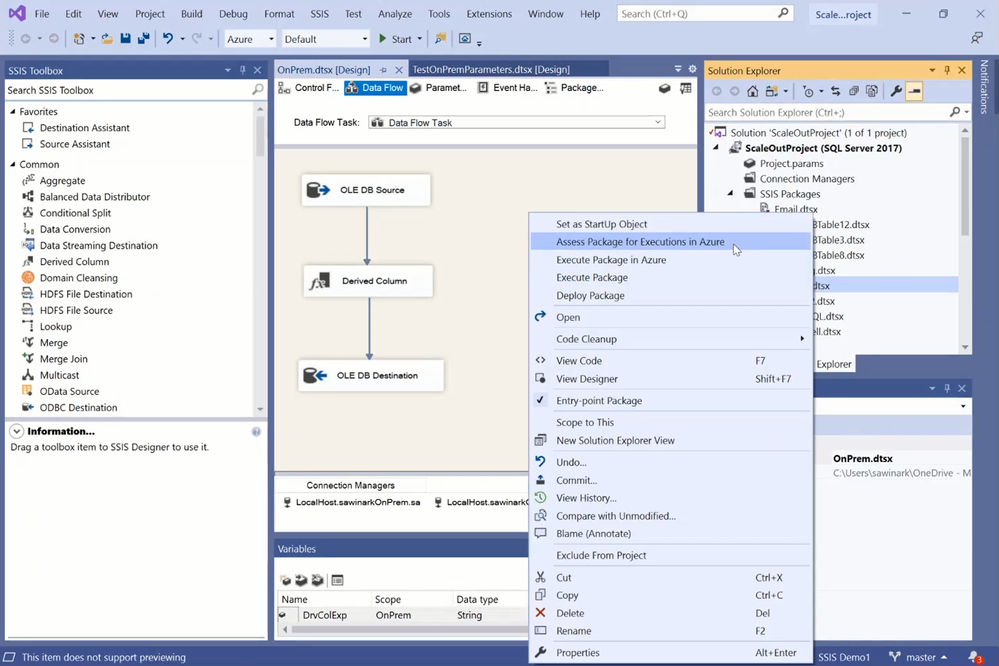
Task: Collapse the Common toolbox group
Action: (x=13, y=164)
